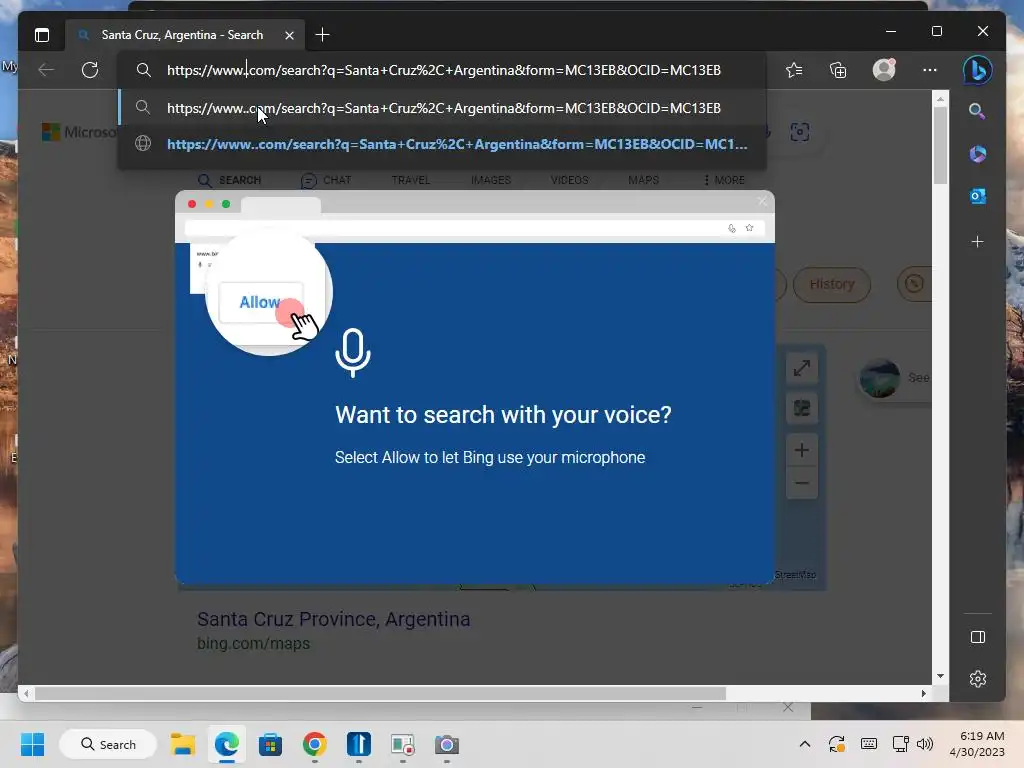
Task: Open Google Chrome from the taskbar
Action: point(315,744)
